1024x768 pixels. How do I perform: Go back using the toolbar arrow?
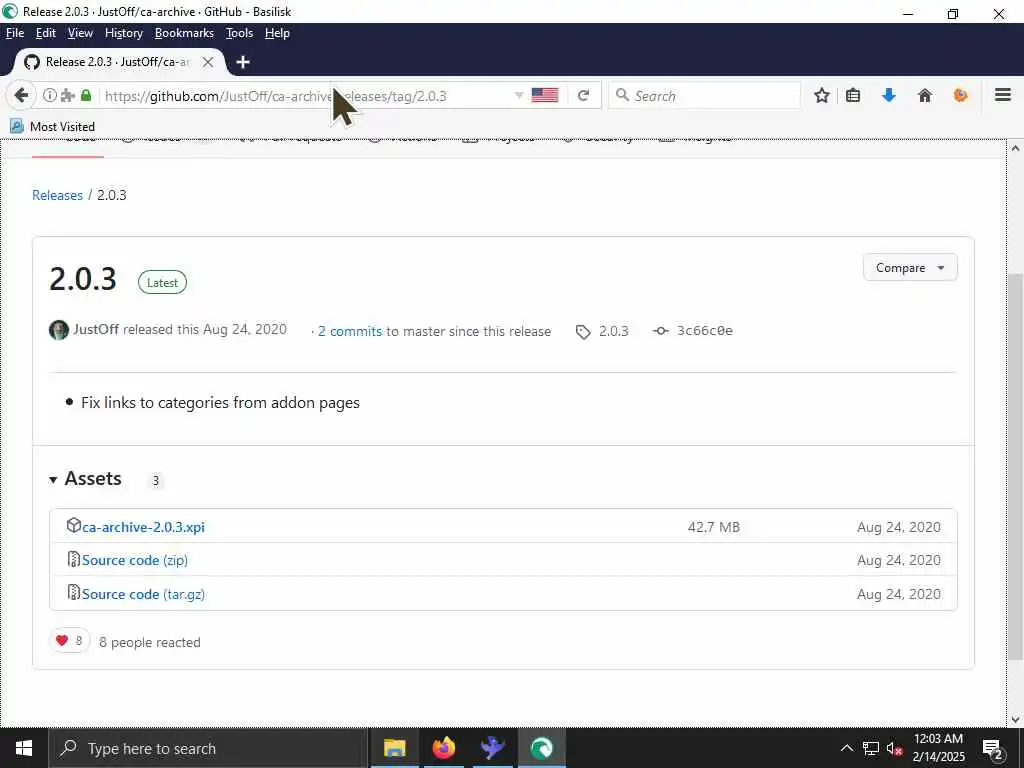(21, 96)
